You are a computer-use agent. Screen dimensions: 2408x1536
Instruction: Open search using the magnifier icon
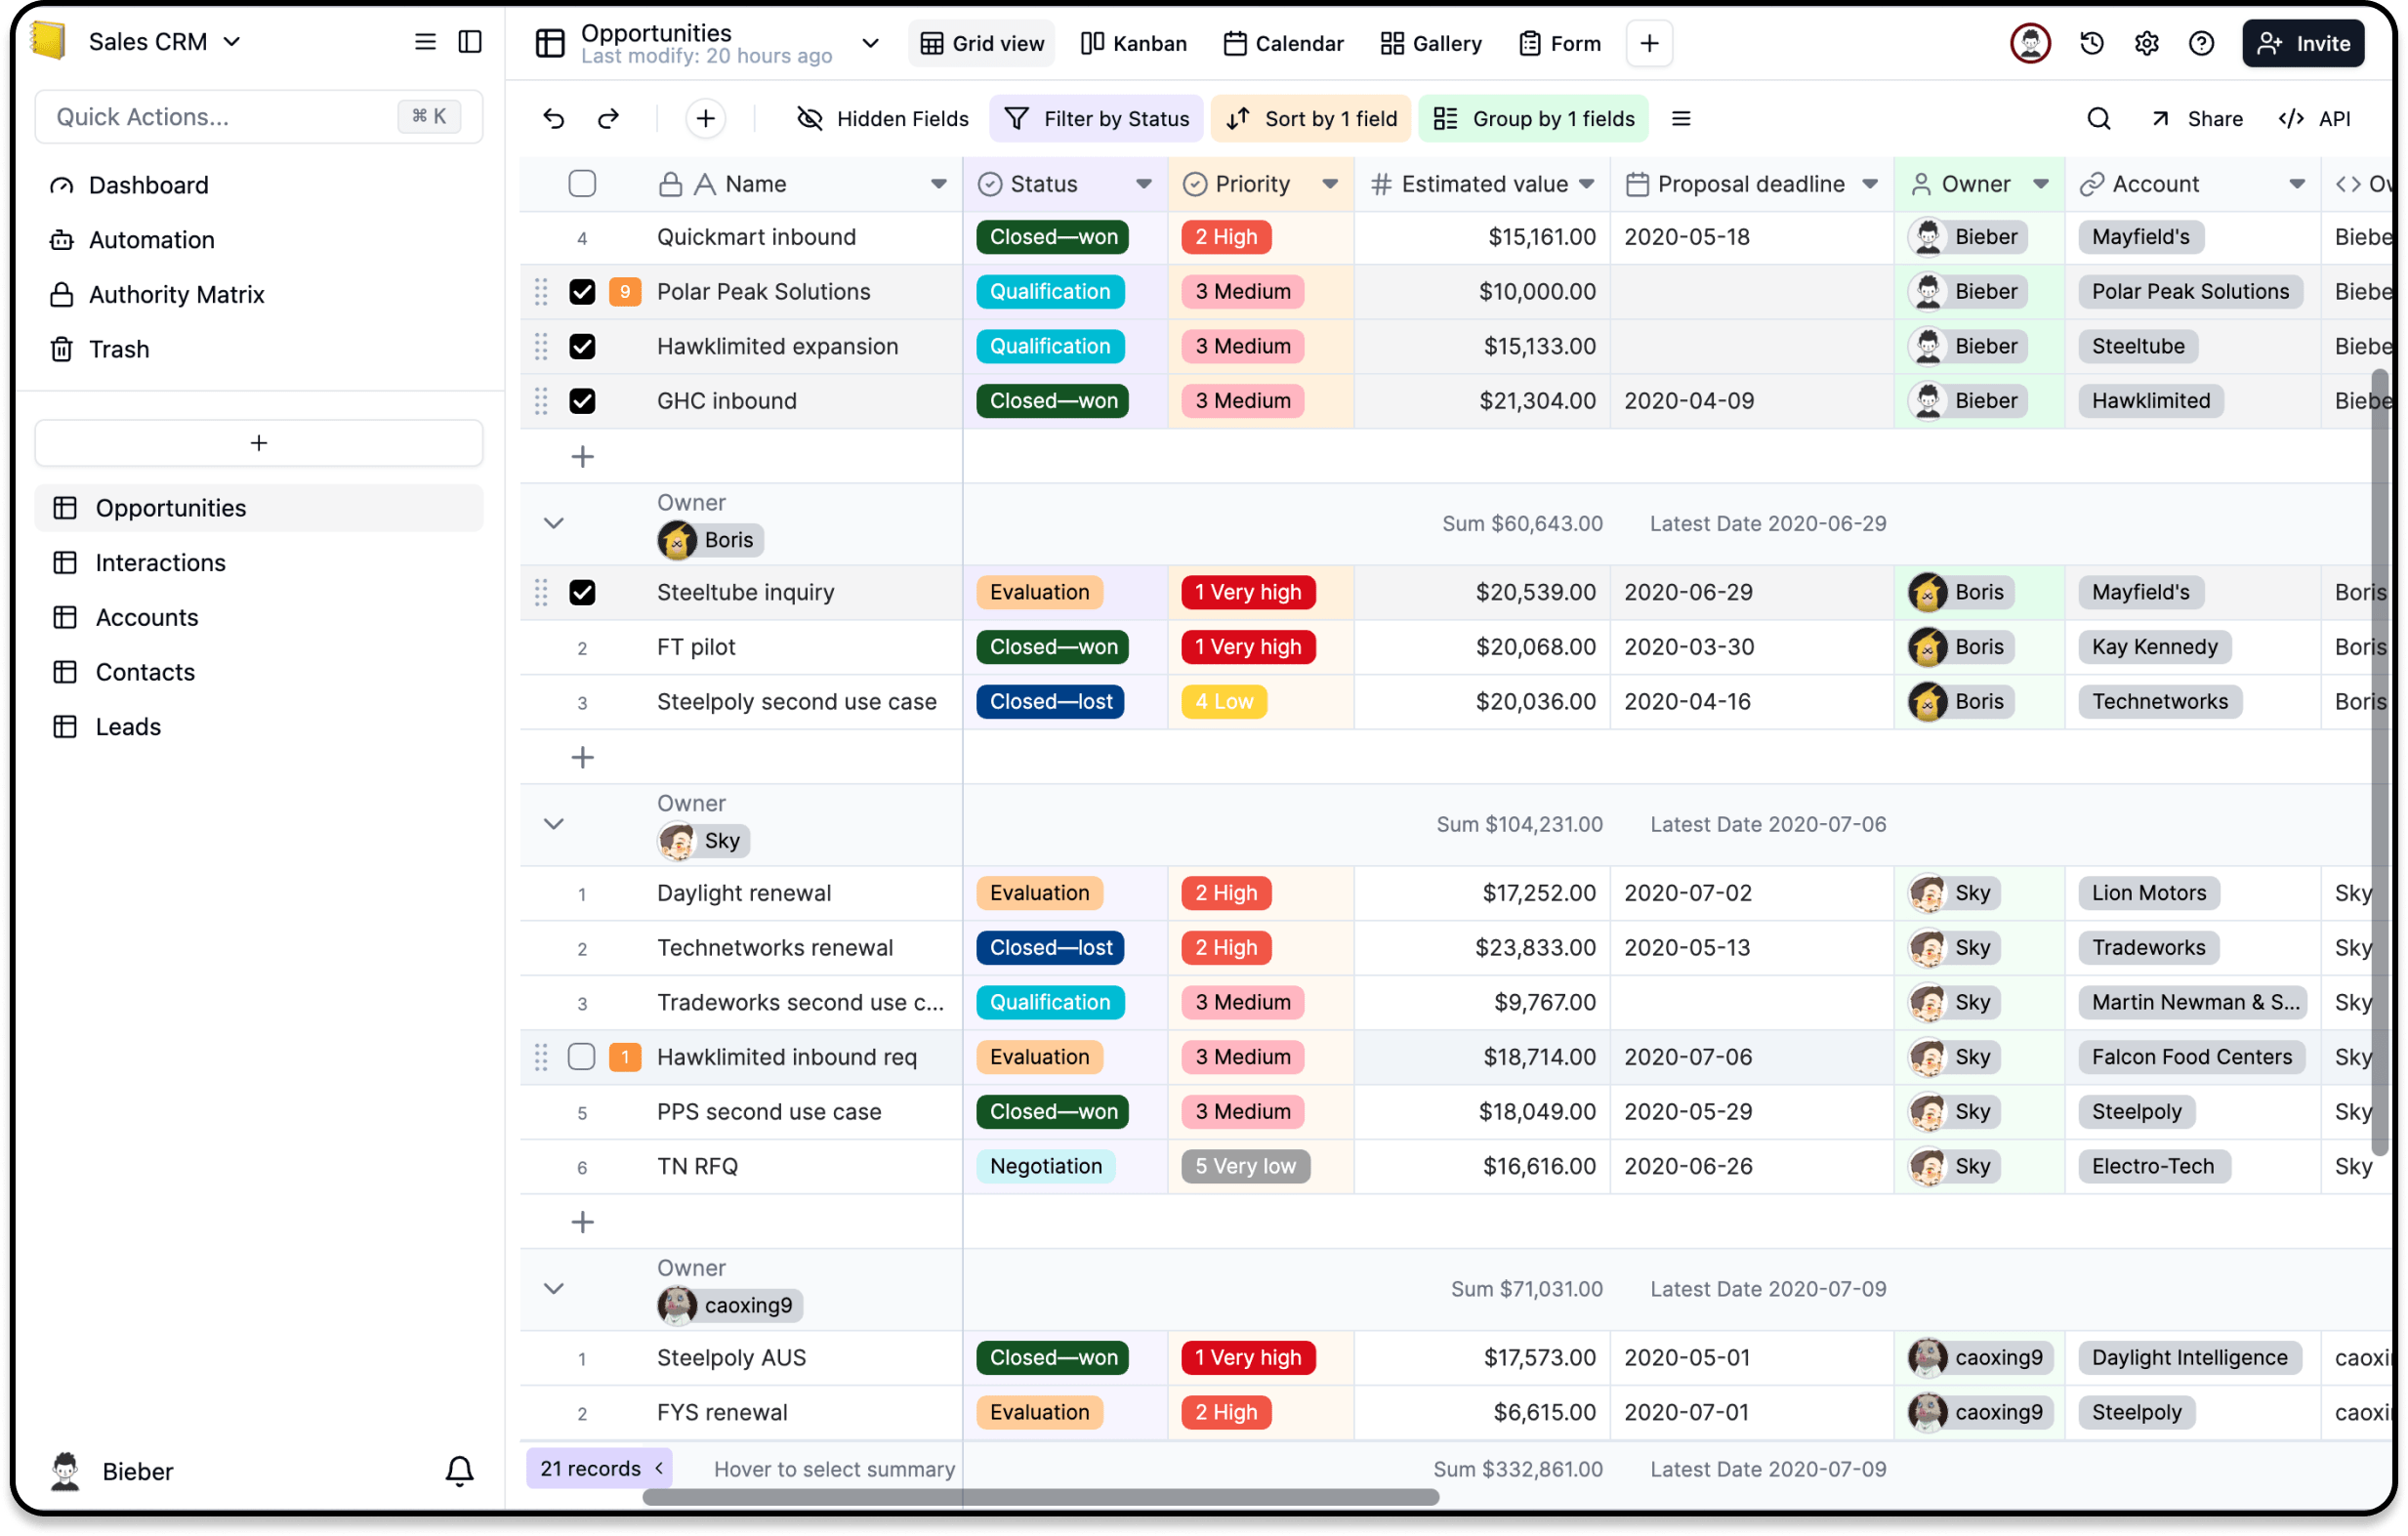(x=2098, y=118)
